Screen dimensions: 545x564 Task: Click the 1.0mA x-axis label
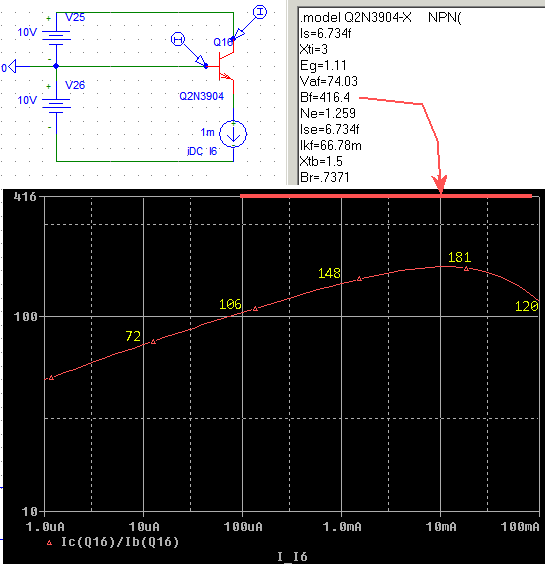click(342, 527)
